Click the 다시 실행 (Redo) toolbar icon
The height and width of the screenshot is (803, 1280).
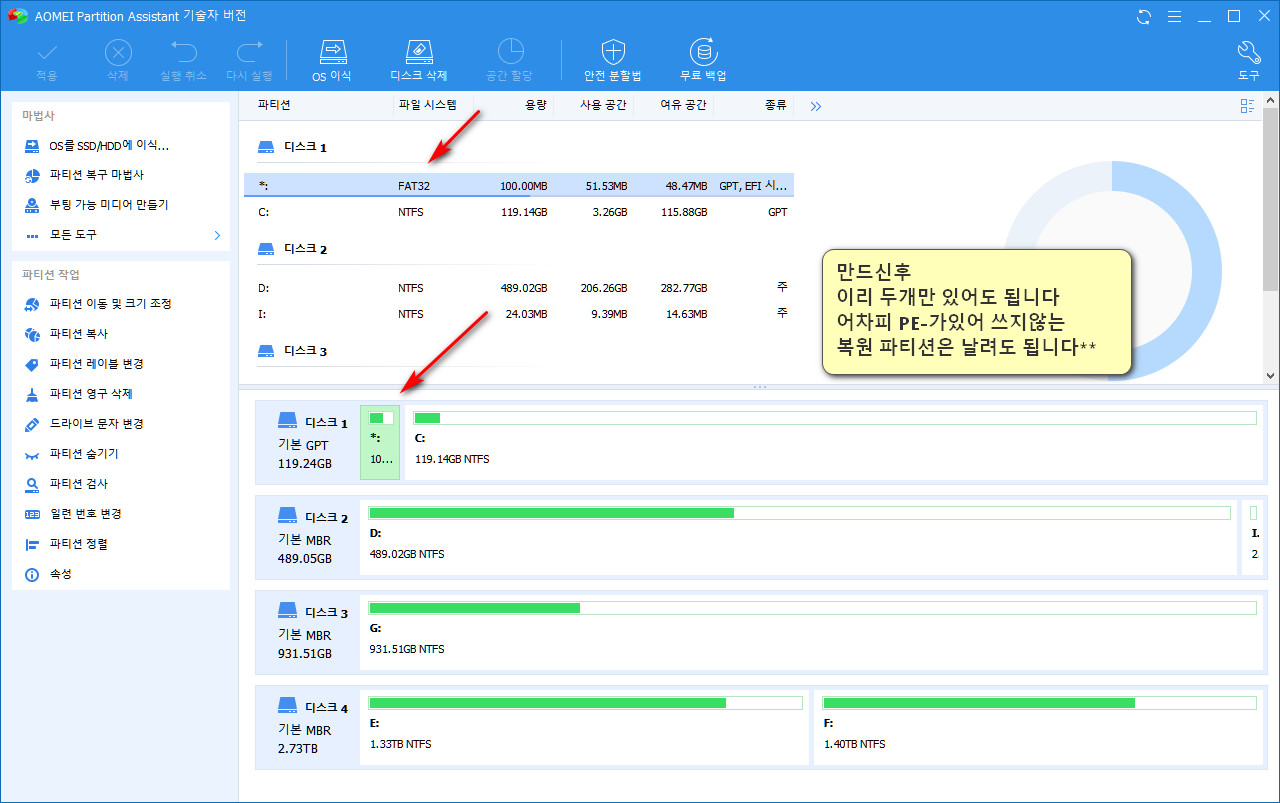coord(249,61)
